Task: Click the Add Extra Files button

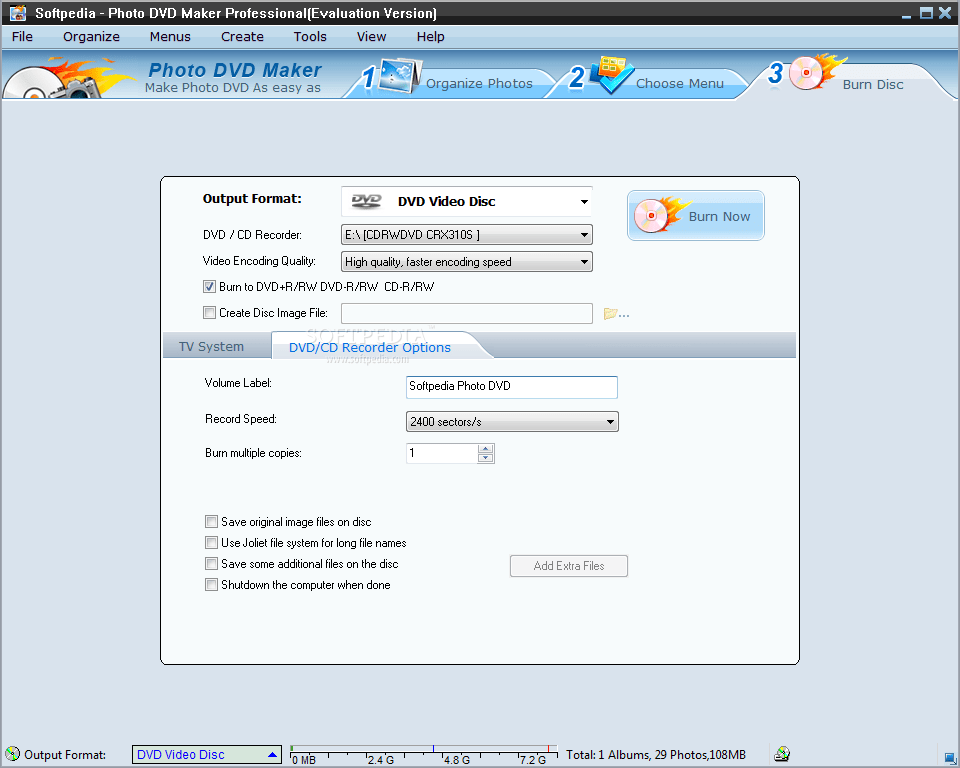Action: pyautogui.click(x=569, y=566)
